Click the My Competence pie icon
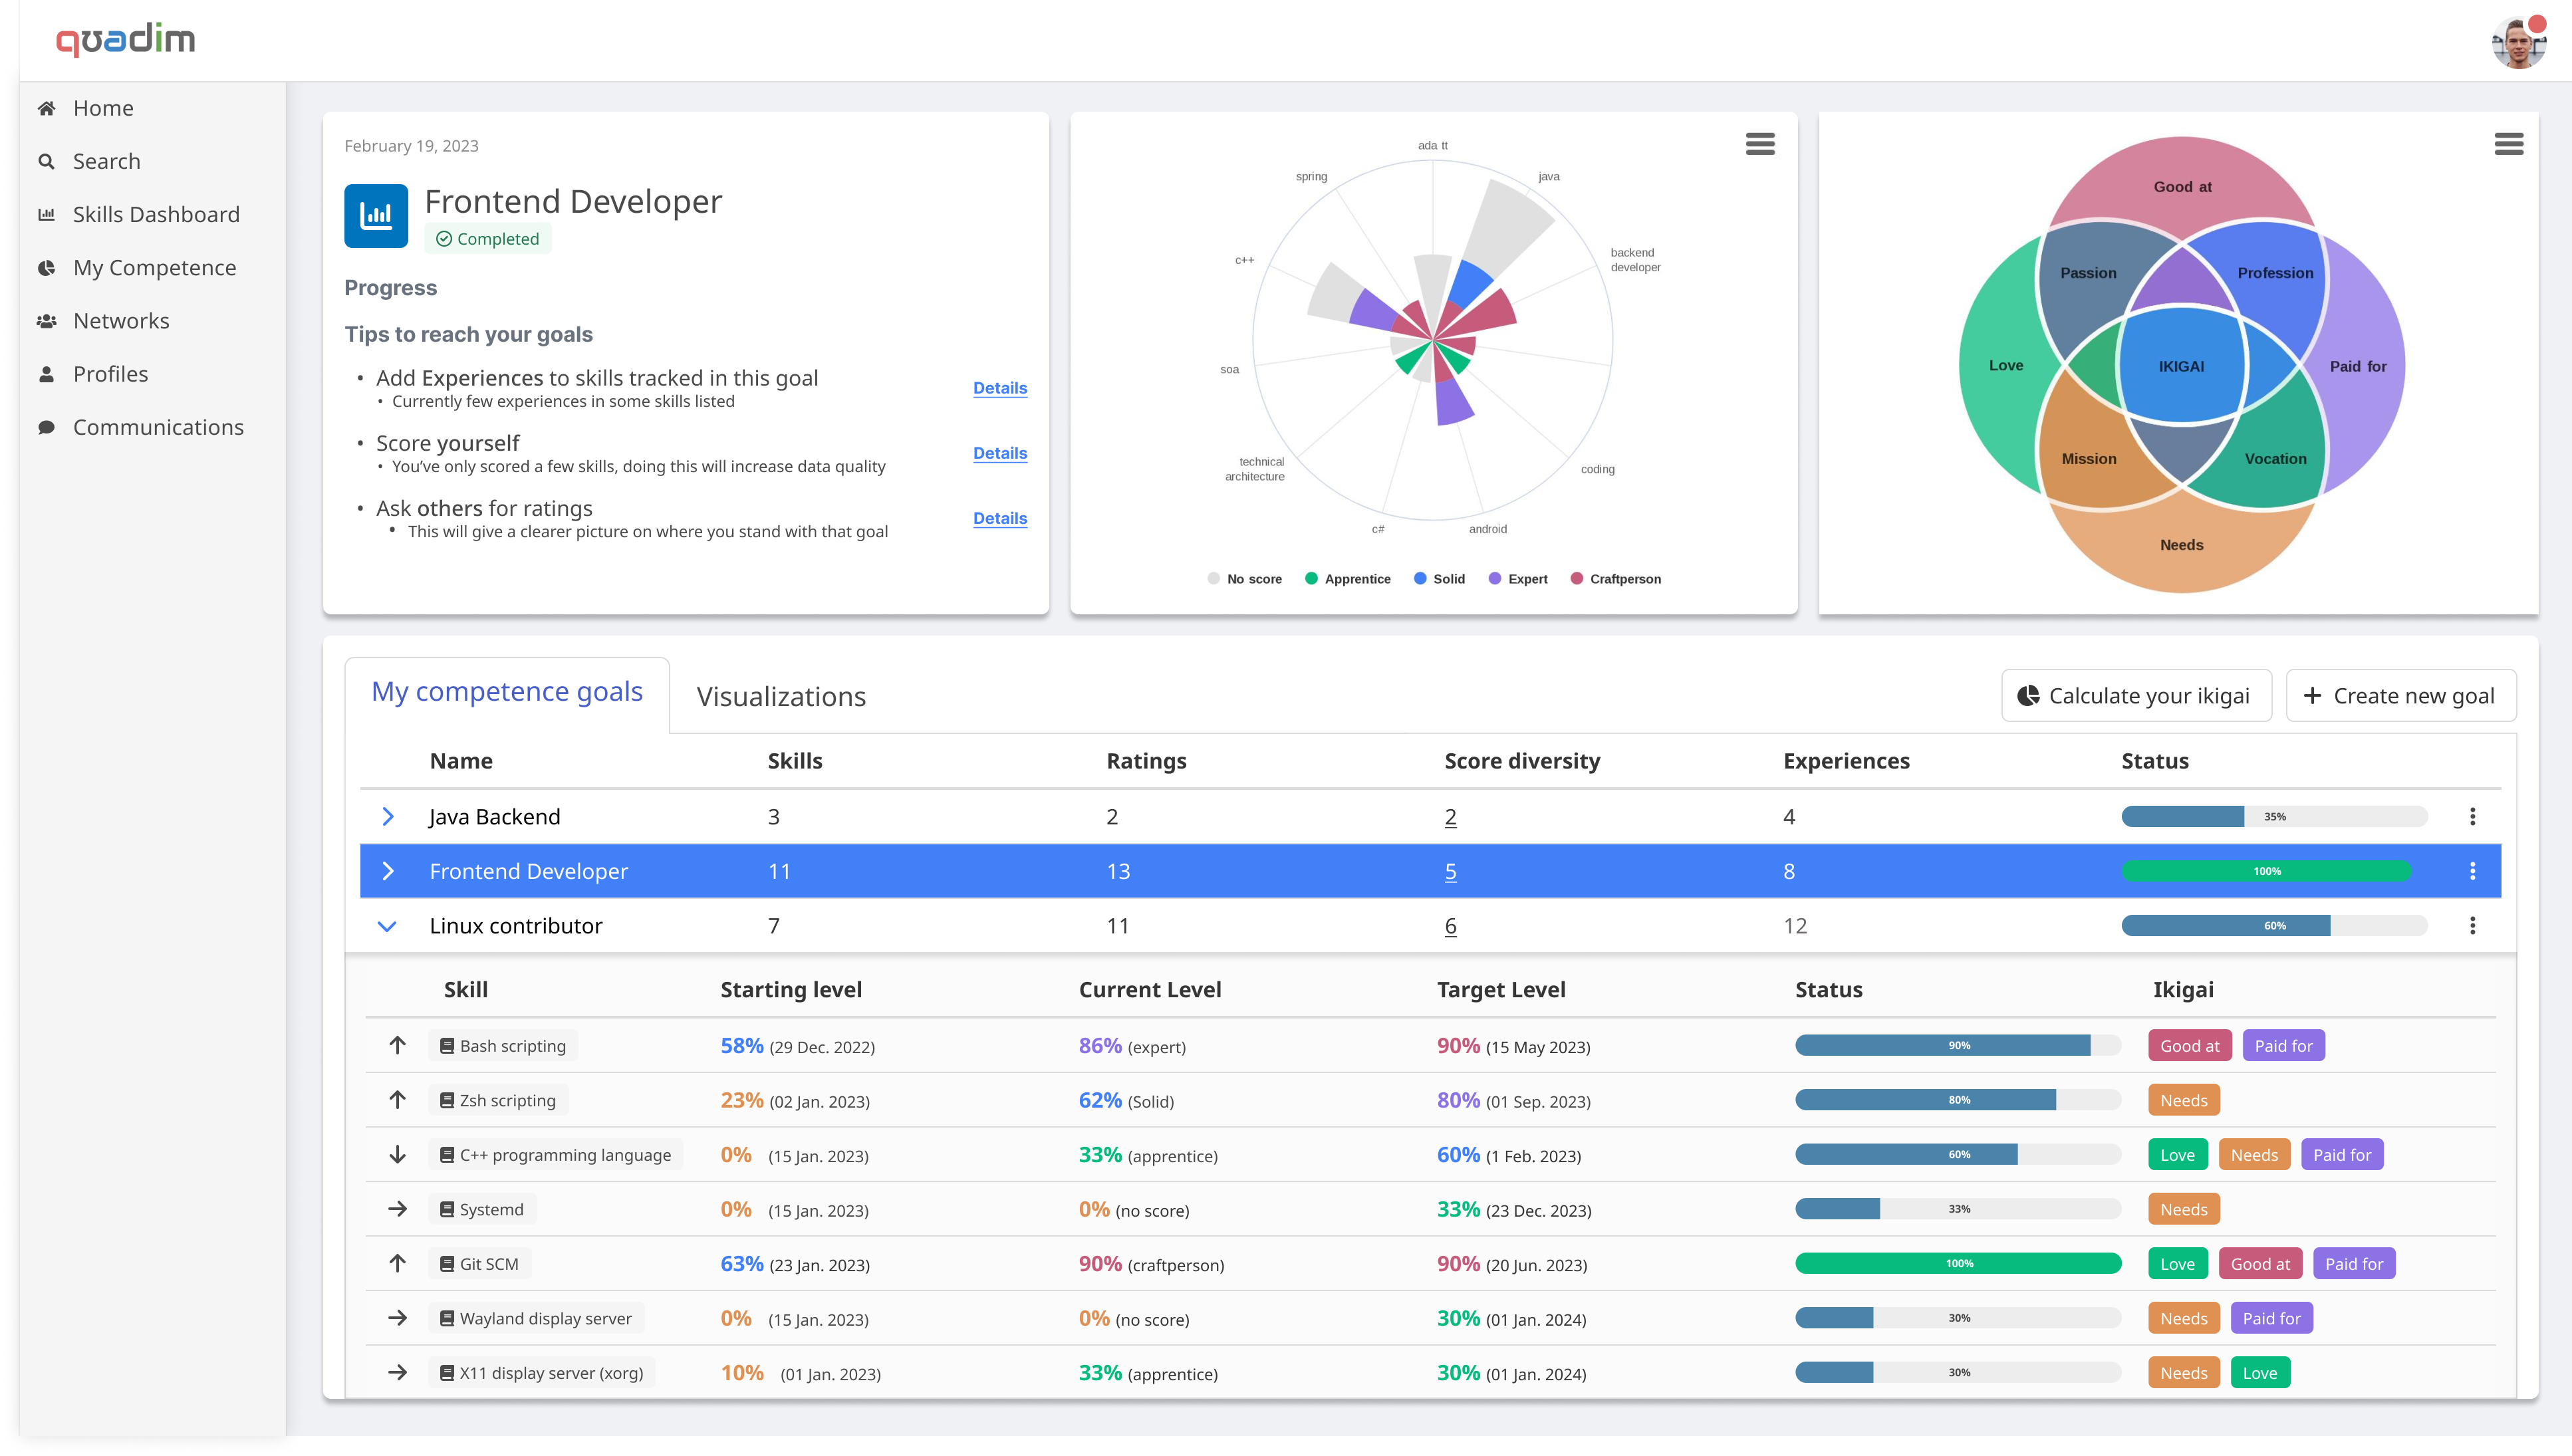2572x1456 pixels. (x=46, y=267)
